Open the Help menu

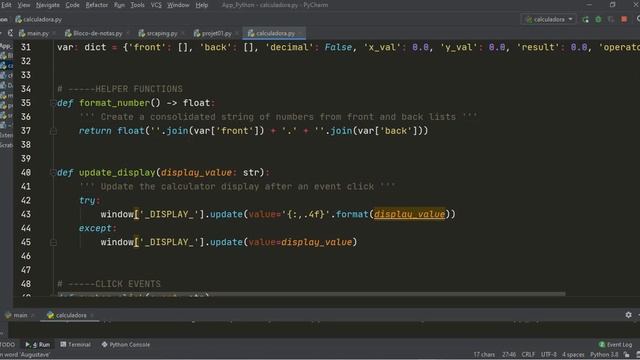202,5
